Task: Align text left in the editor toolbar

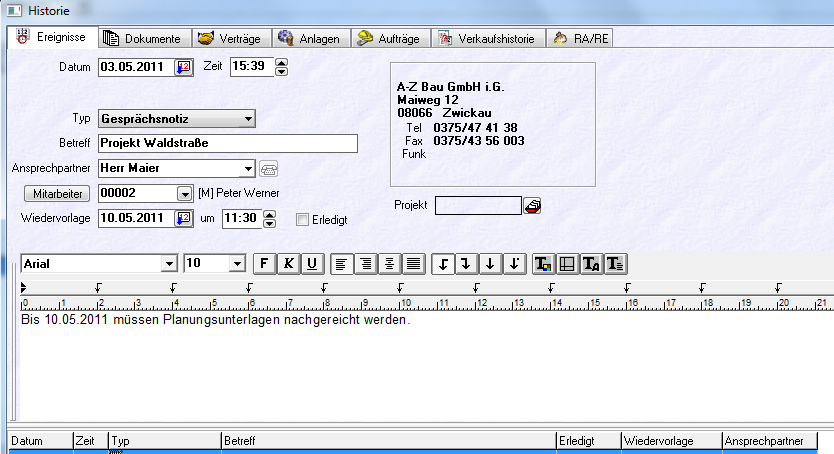Action: pyautogui.click(x=341, y=263)
